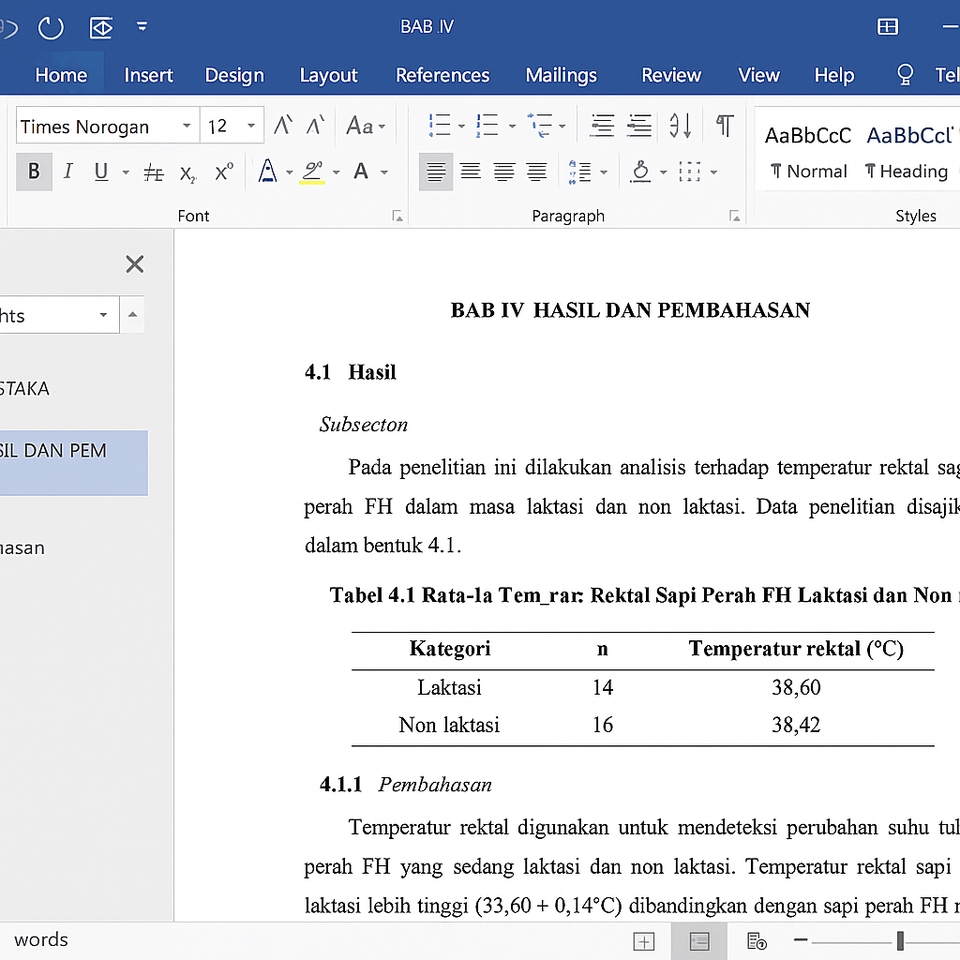The height and width of the screenshot is (960, 960).
Task: Apply the Heading style
Action: click(910, 151)
